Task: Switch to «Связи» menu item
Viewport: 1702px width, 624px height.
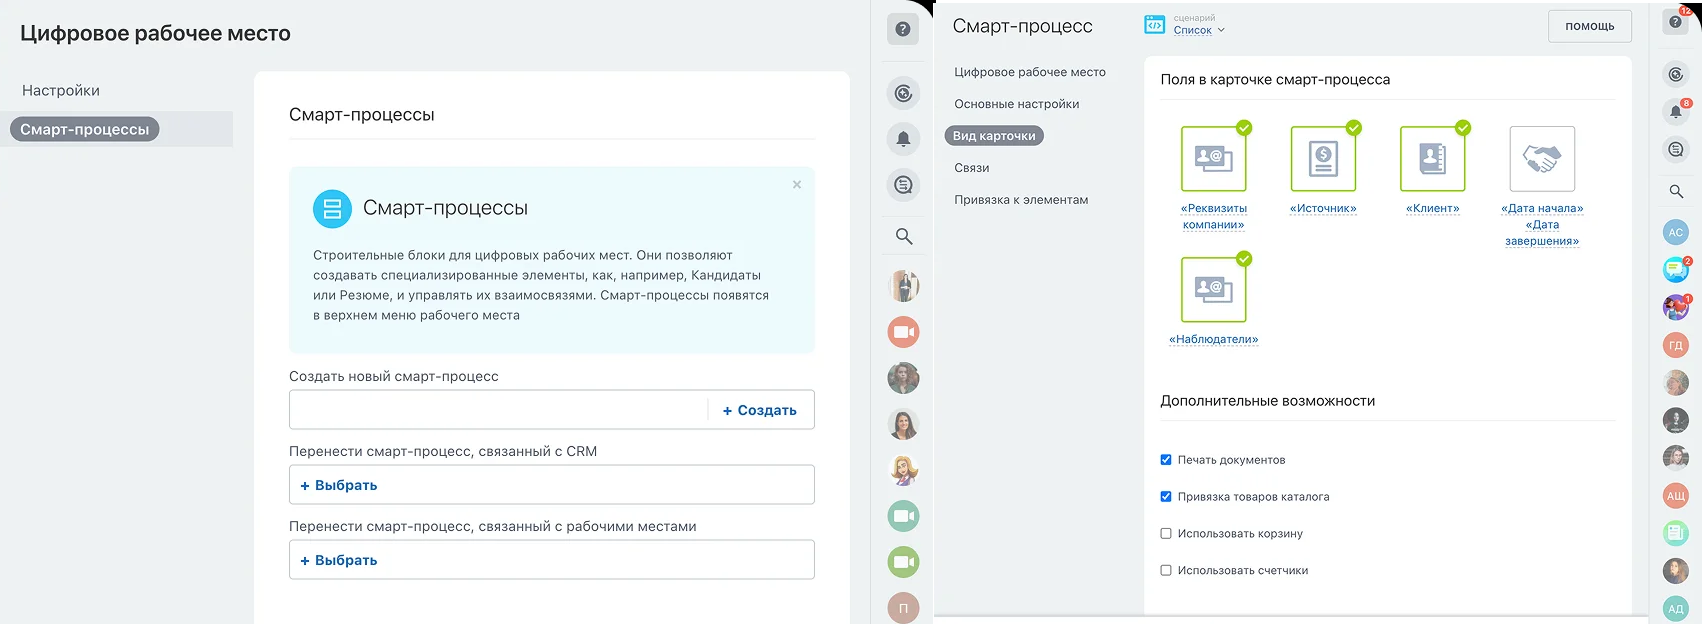Action: (x=972, y=168)
